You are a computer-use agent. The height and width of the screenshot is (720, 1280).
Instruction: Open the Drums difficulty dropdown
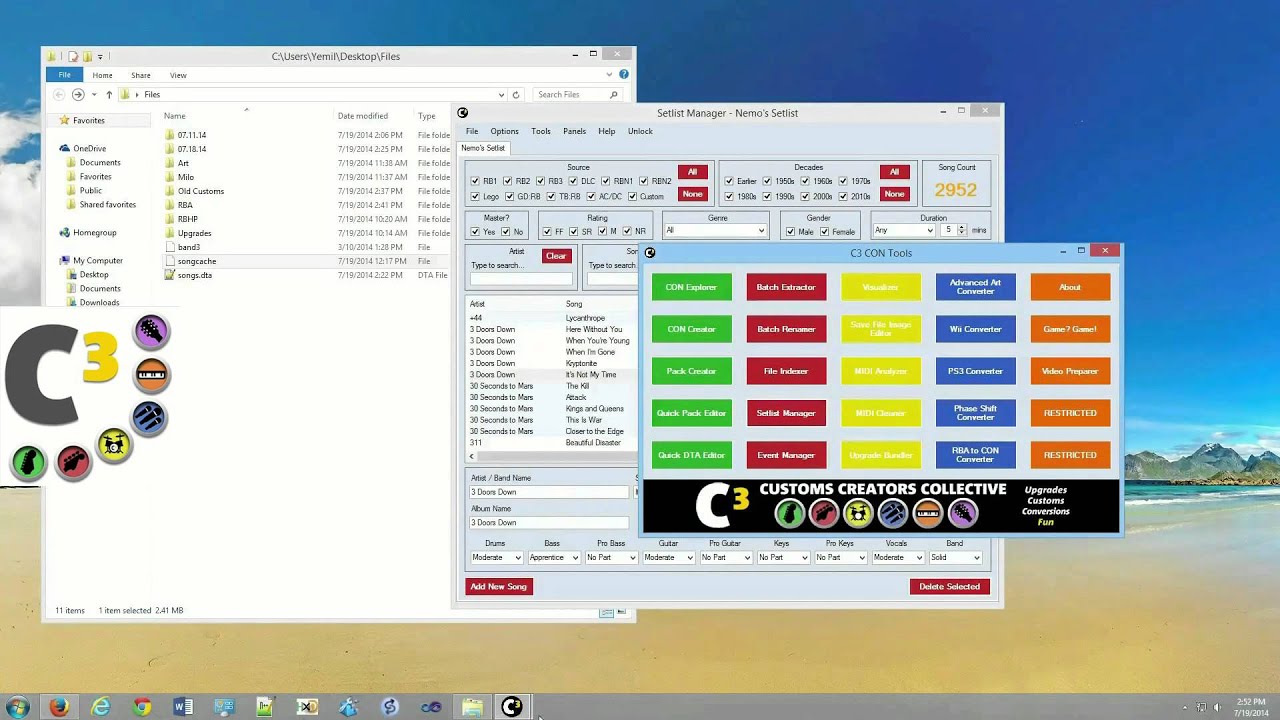coord(496,557)
